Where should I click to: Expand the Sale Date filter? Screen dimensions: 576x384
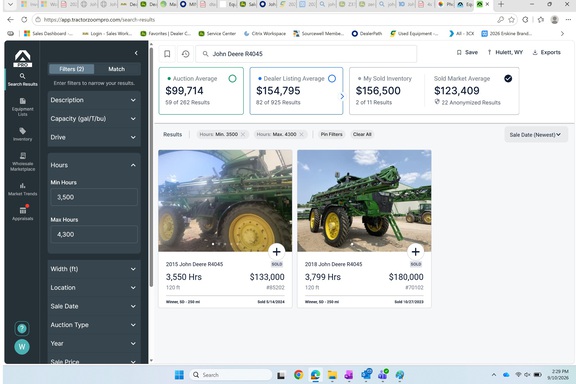point(94,306)
